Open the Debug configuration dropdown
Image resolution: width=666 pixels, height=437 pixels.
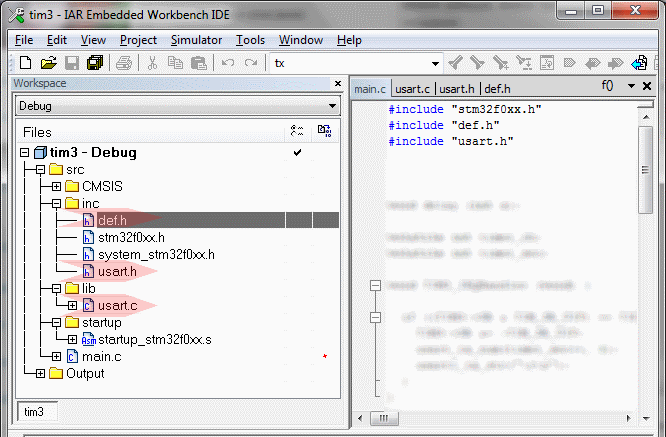332,106
